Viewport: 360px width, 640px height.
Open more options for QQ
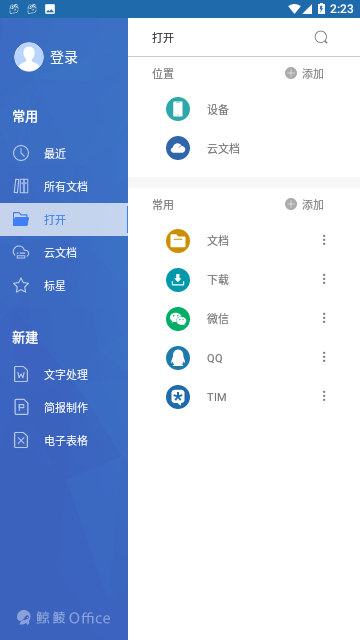click(x=324, y=357)
